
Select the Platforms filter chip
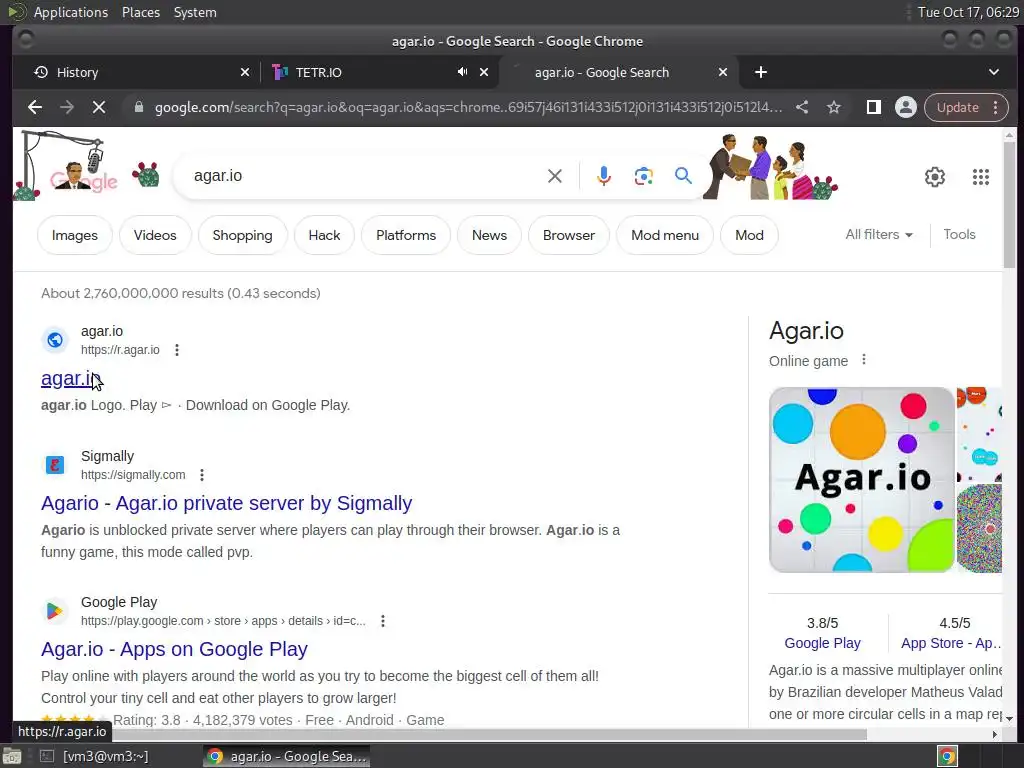coord(406,235)
